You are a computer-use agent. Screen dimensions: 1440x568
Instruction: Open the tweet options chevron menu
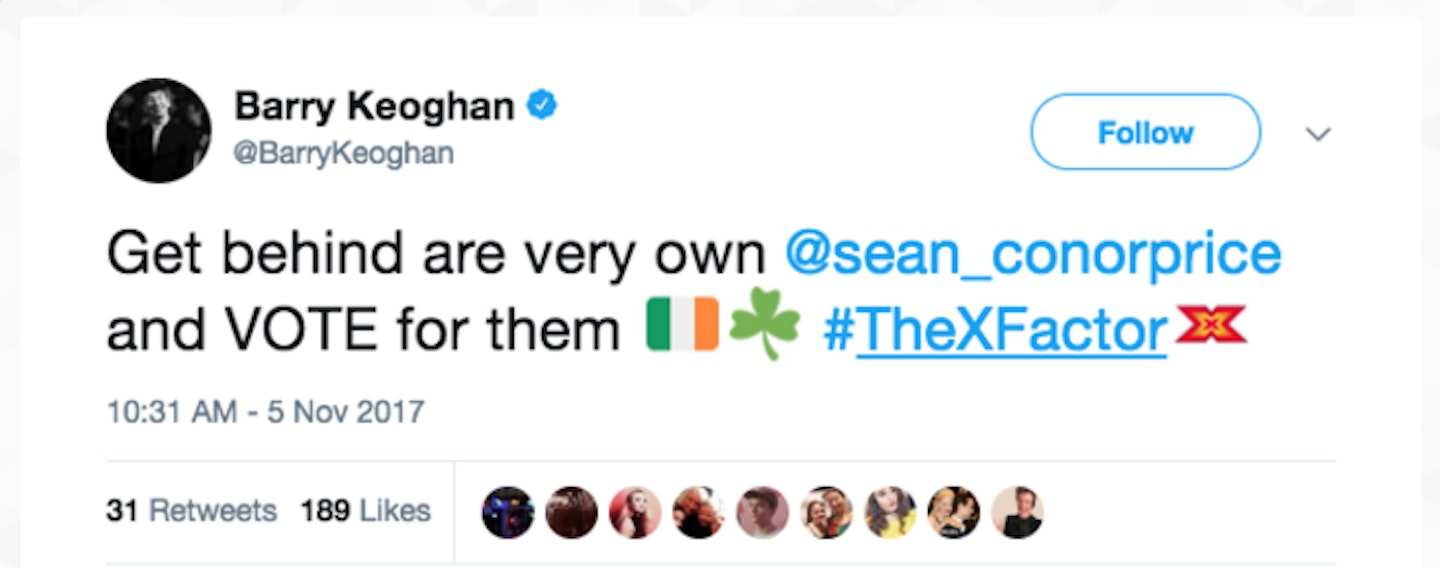coord(1319,134)
